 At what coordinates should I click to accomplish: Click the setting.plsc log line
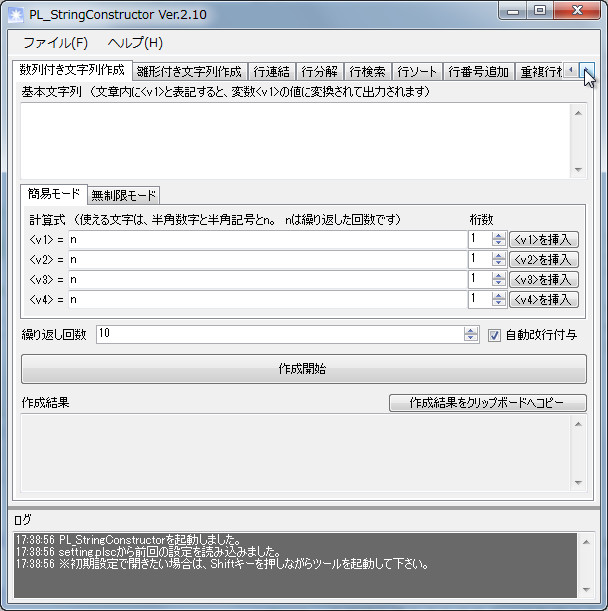pyautogui.click(x=148, y=552)
